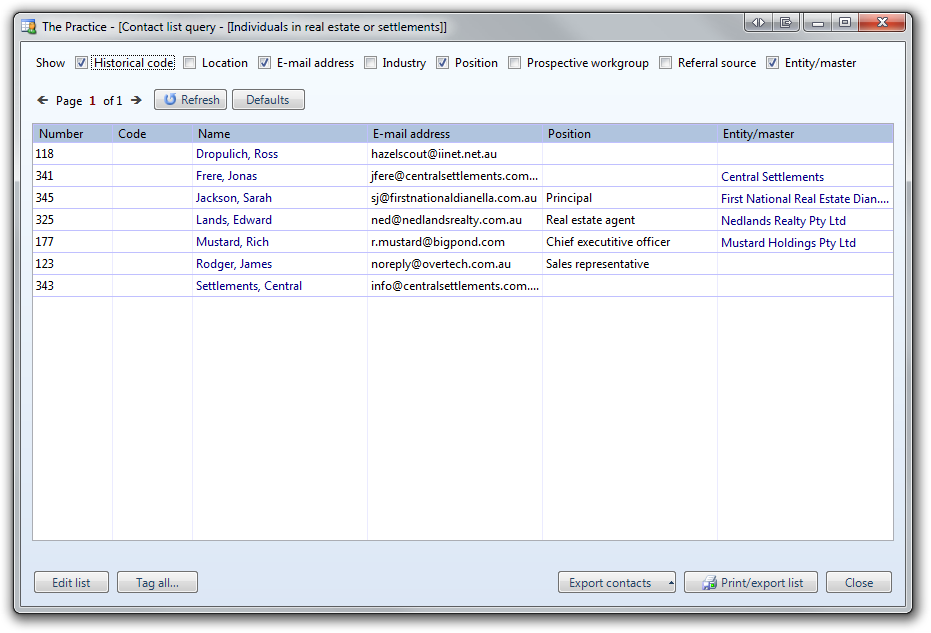Screen dimensions: 931x633
Task: Select email sj@firstnationaldianella.com.au
Action: click(x=454, y=198)
